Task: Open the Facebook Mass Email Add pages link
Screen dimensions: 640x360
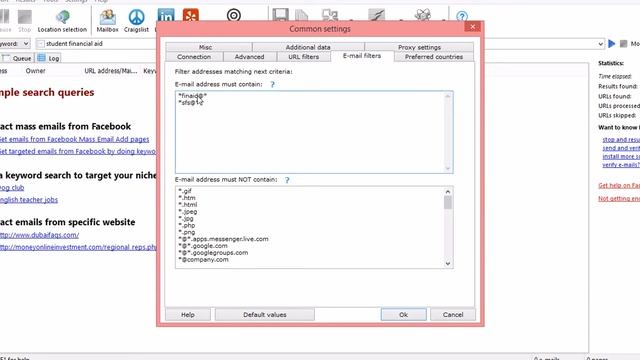Action: click(74, 139)
